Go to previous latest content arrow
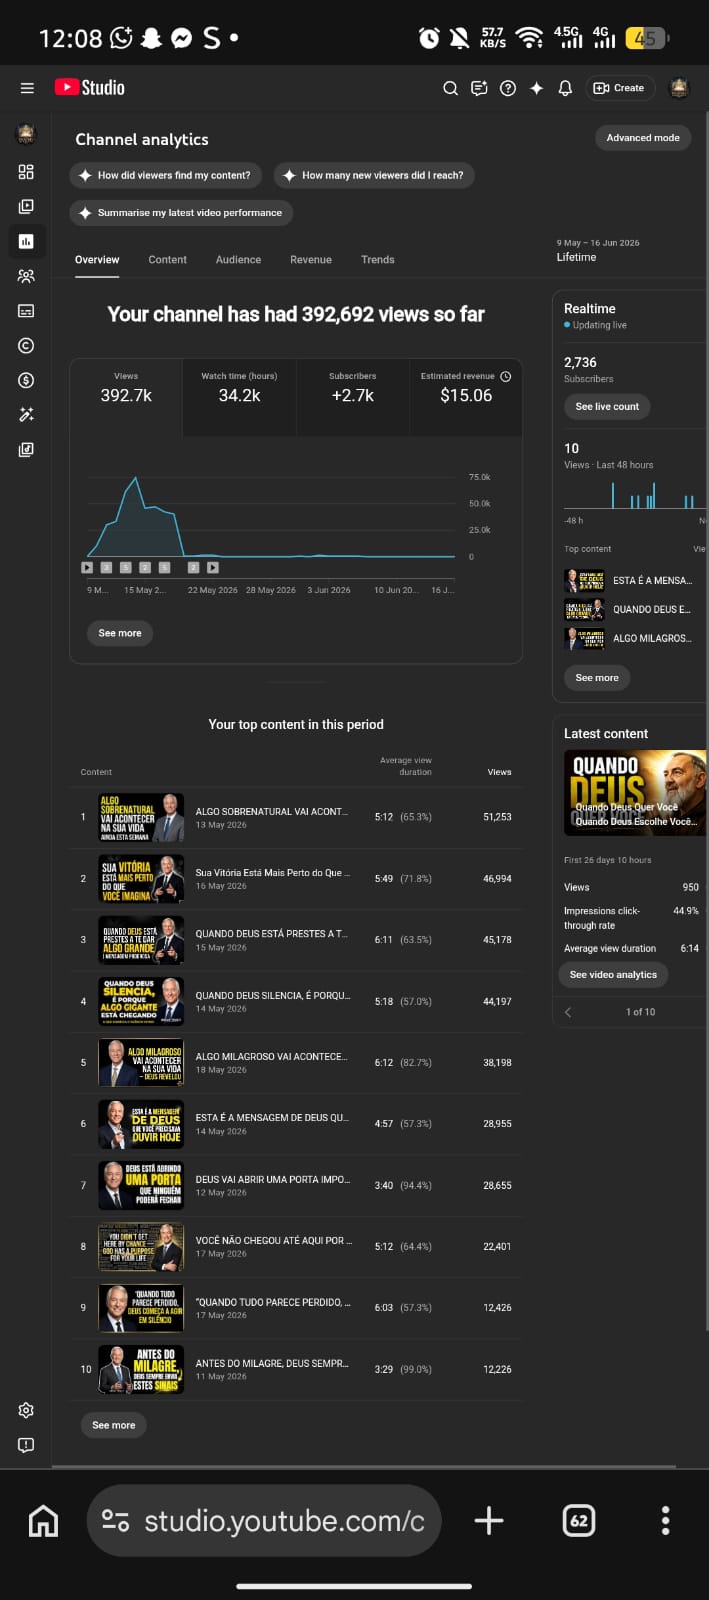Image resolution: width=709 pixels, height=1600 pixels. click(x=568, y=1012)
